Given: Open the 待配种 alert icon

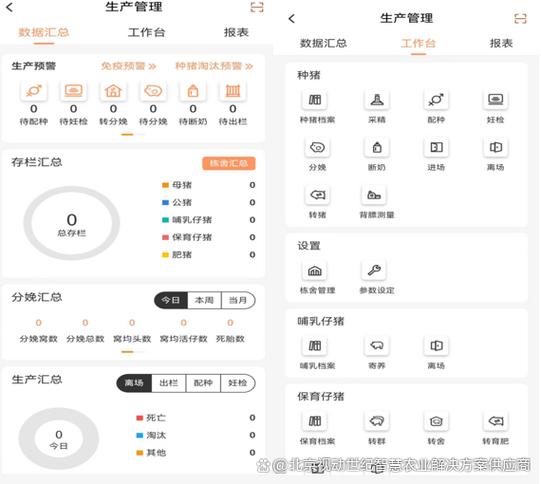Looking at the screenshot, I should (x=34, y=91).
